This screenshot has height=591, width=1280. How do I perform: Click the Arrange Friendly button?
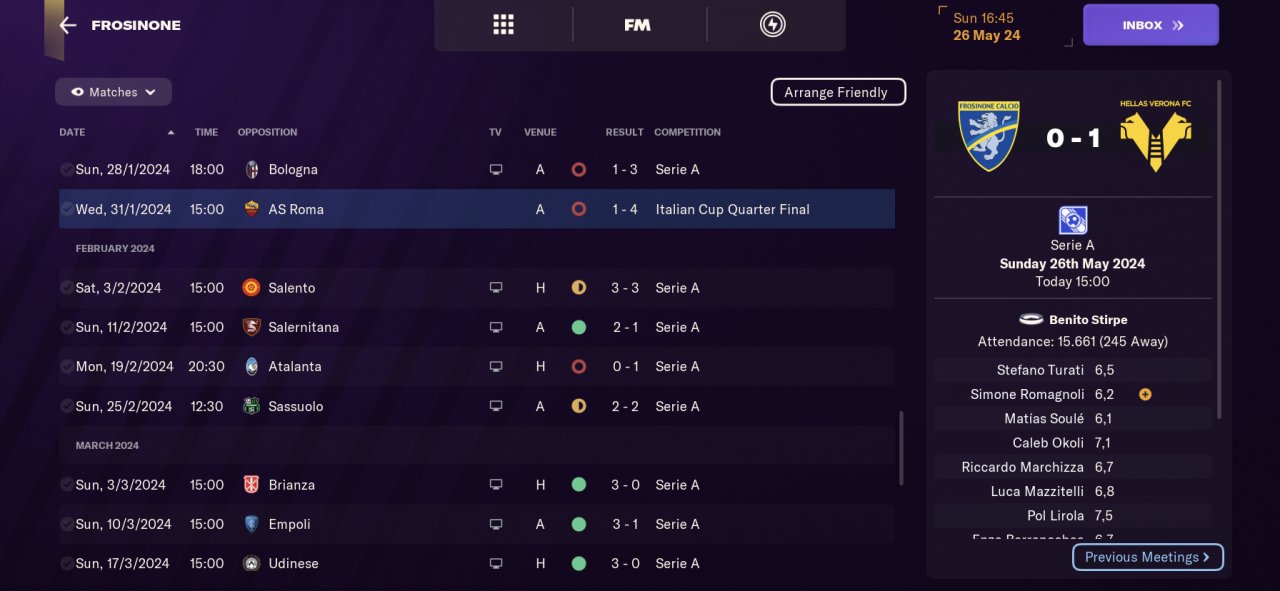[x=837, y=92]
